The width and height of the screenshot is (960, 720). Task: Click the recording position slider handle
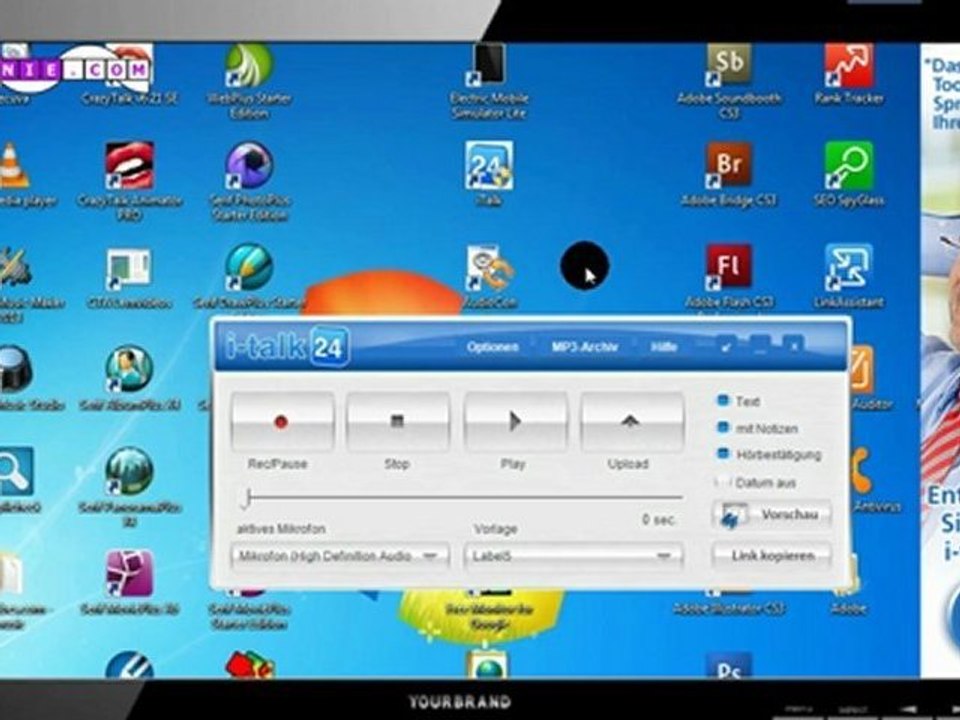tap(247, 498)
